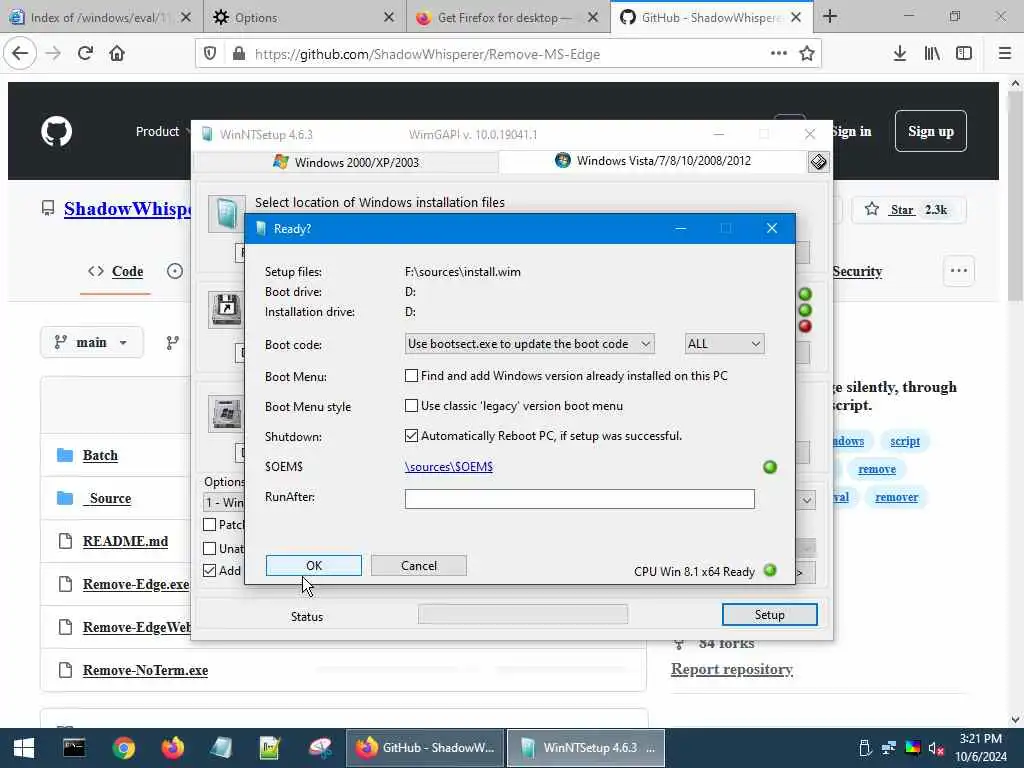Launch Chrome from the taskbar

click(123, 748)
